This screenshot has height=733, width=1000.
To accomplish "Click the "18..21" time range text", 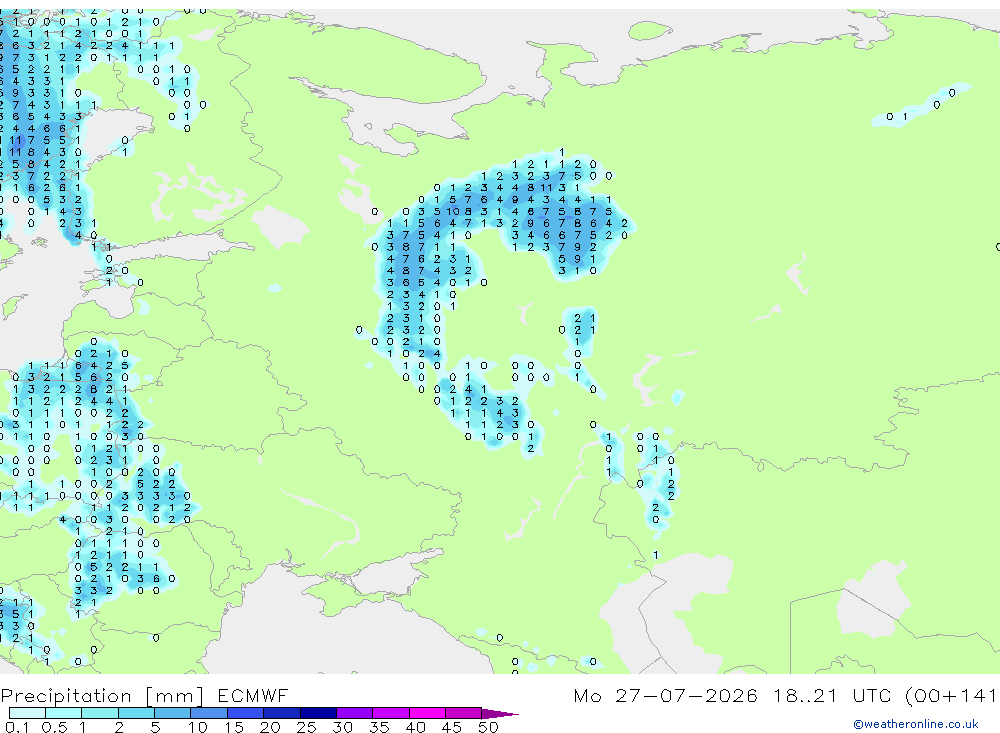I will point(805,695).
